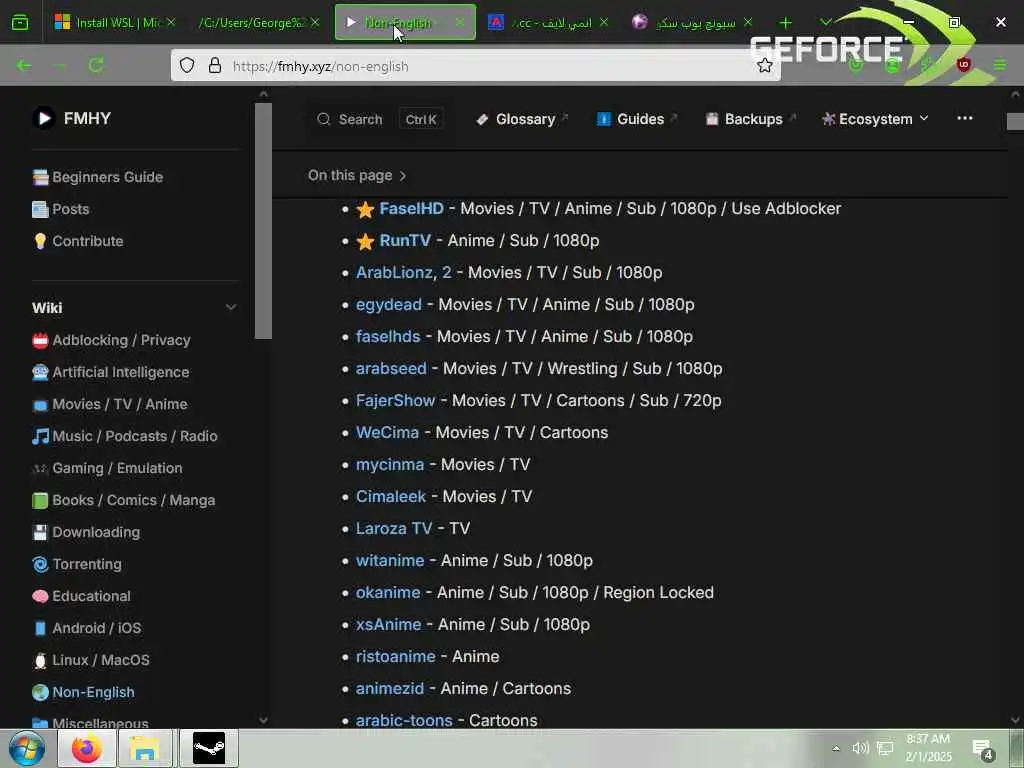
Task: Open ArabLionz mirror link 2
Action: pos(447,272)
